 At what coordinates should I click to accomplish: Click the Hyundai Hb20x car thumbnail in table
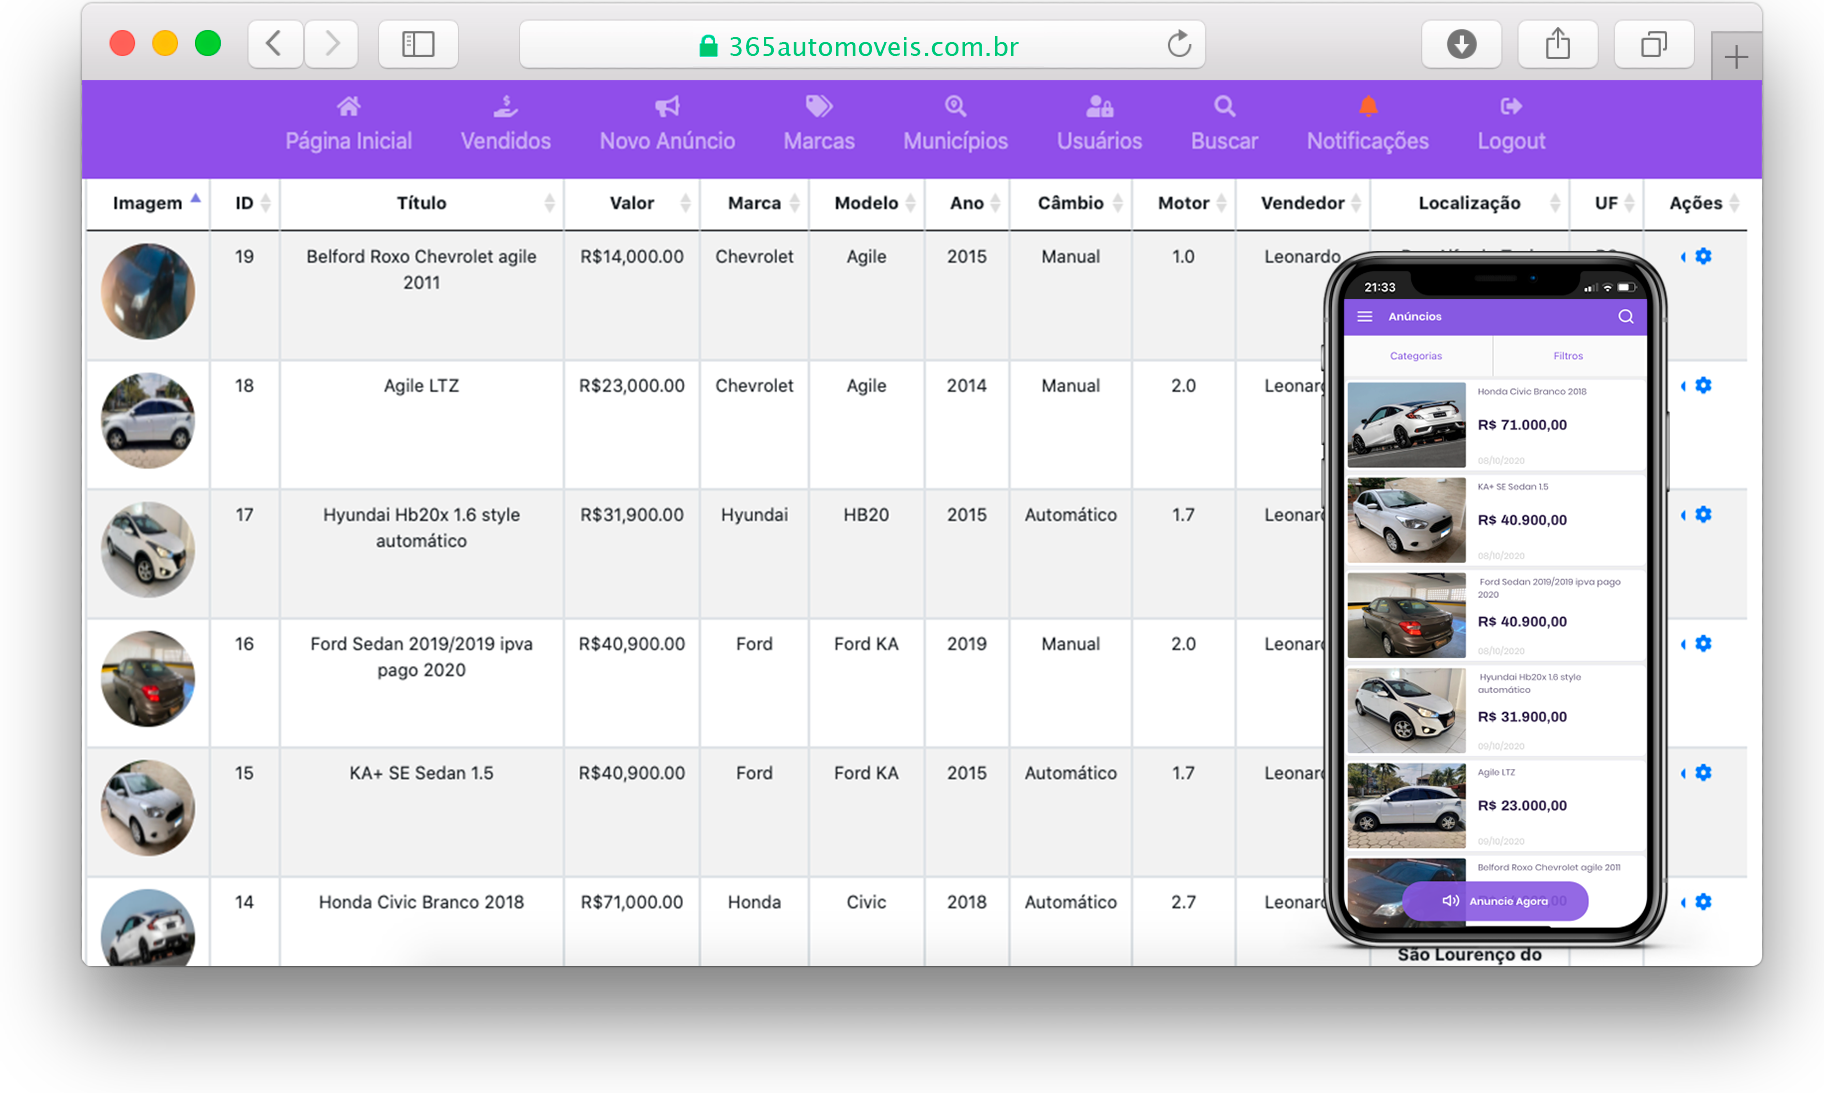pyautogui.click(x=148, y=550)
